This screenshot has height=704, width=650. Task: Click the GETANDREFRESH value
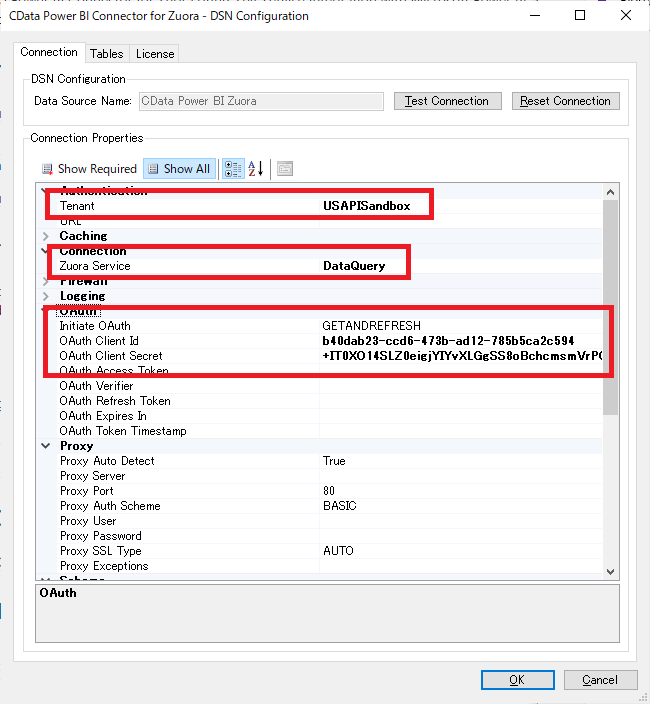(371, 326)
